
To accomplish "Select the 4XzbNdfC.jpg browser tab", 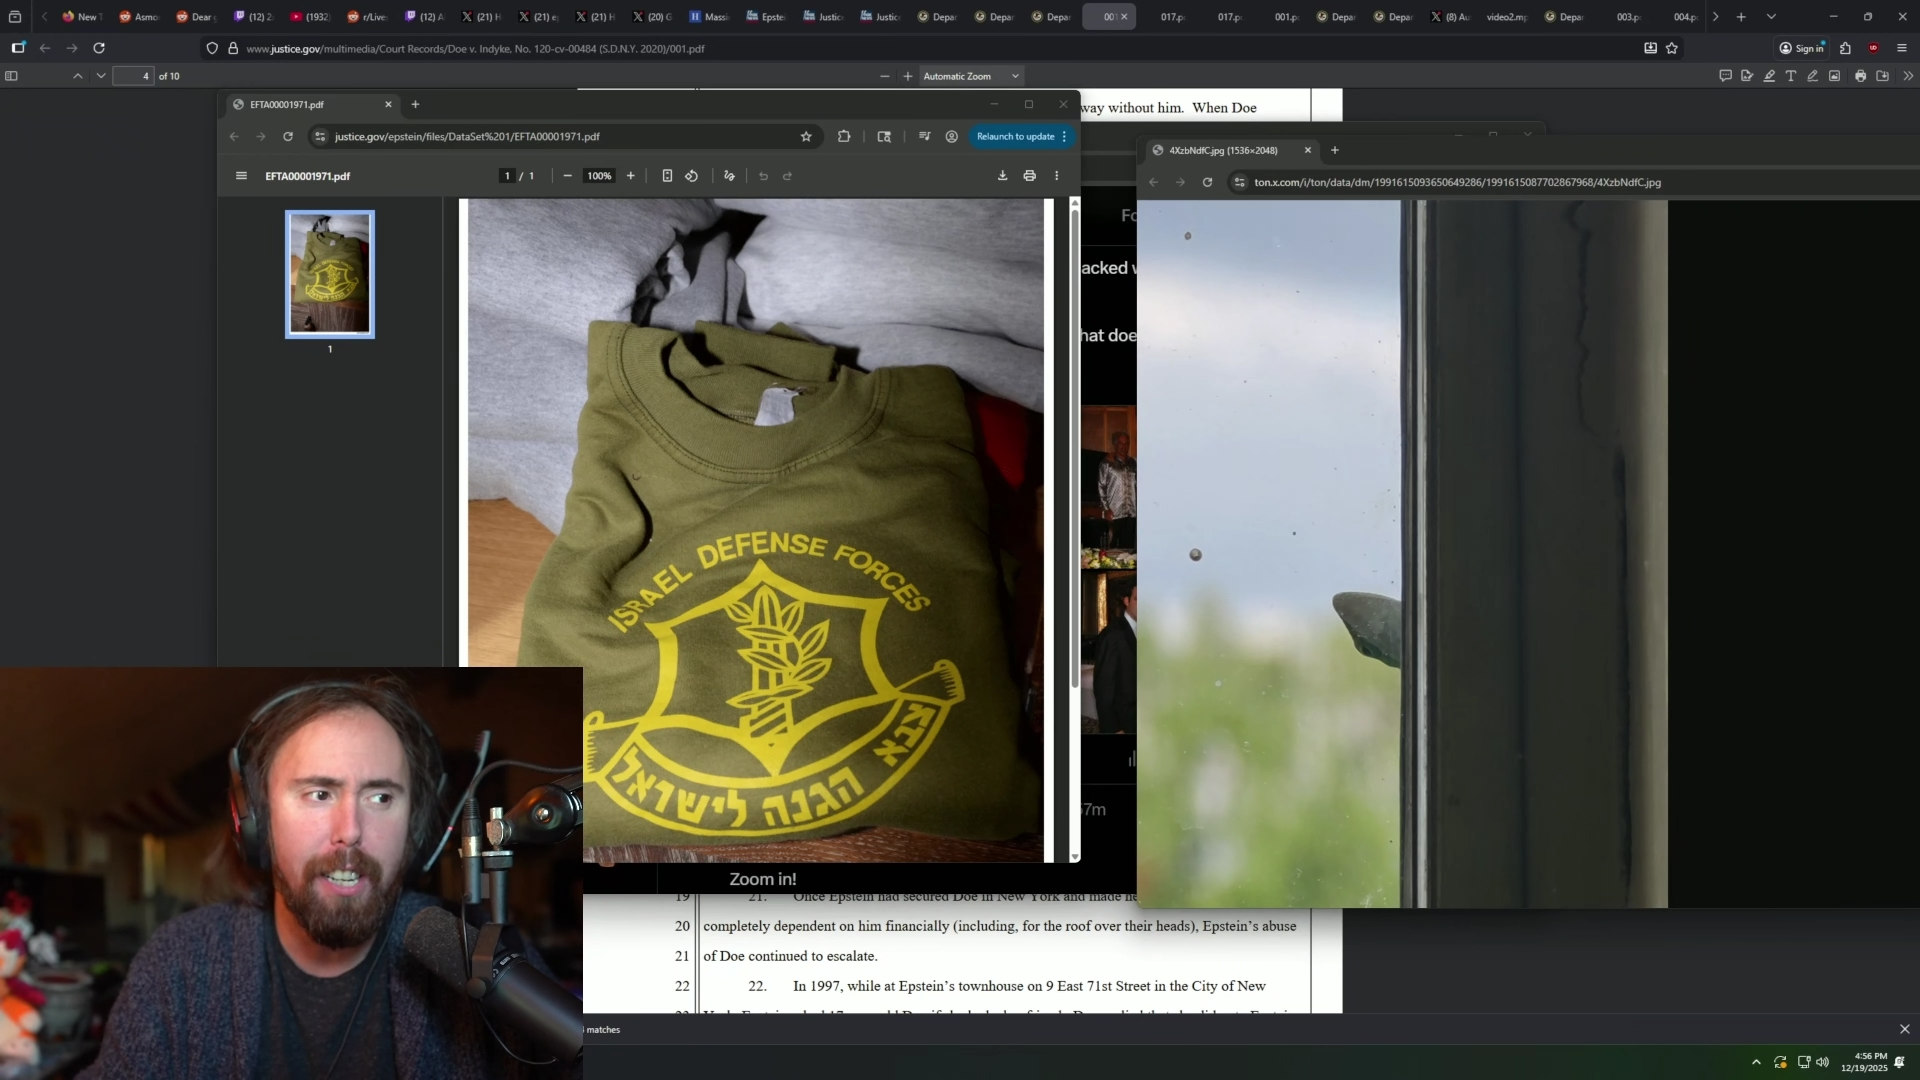I will coord(1223,150).
